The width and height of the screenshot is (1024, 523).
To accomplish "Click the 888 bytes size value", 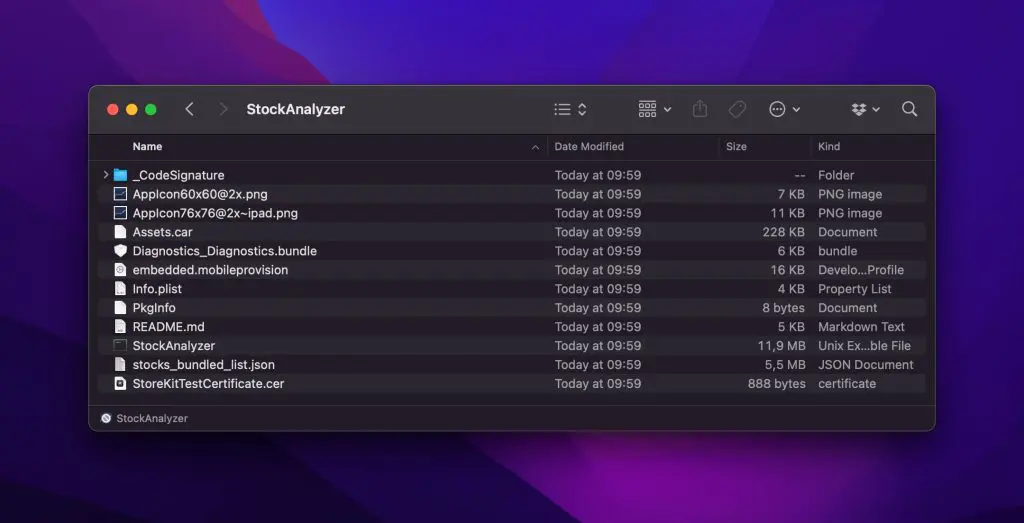I will tap(776, 383).
